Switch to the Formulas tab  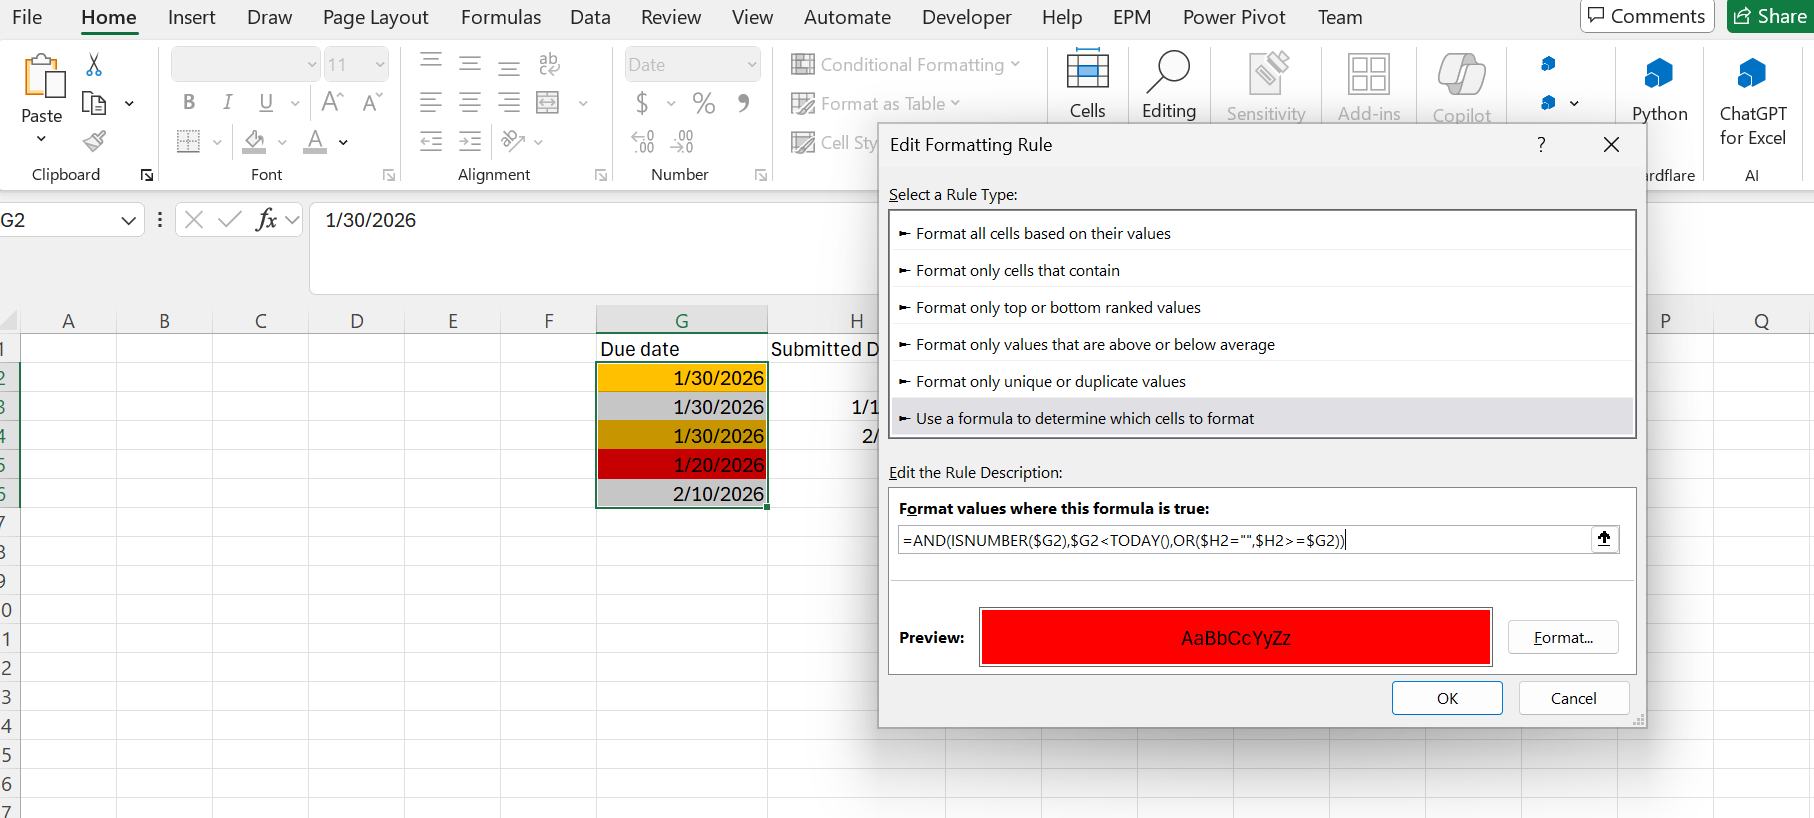click(x=500, y=17)
